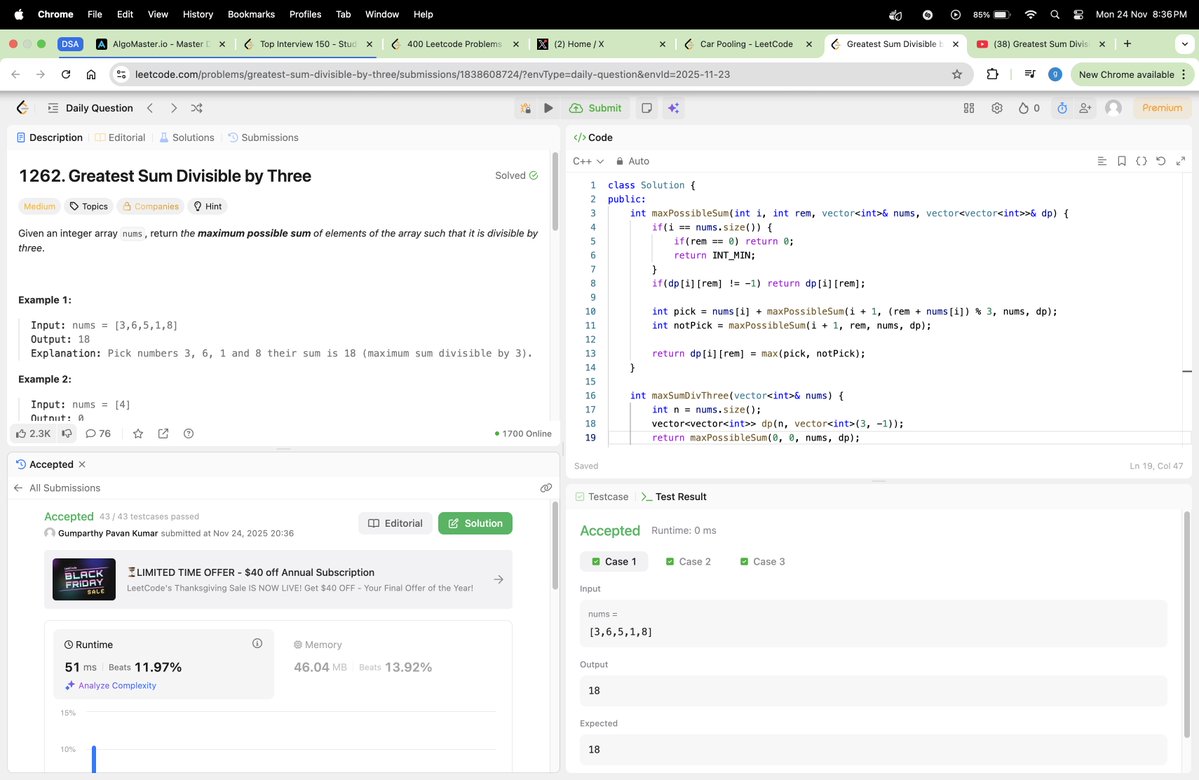Click the timer stopwatch icon
Viewport: 1199px width, 780px height.
pos(1061,108)
